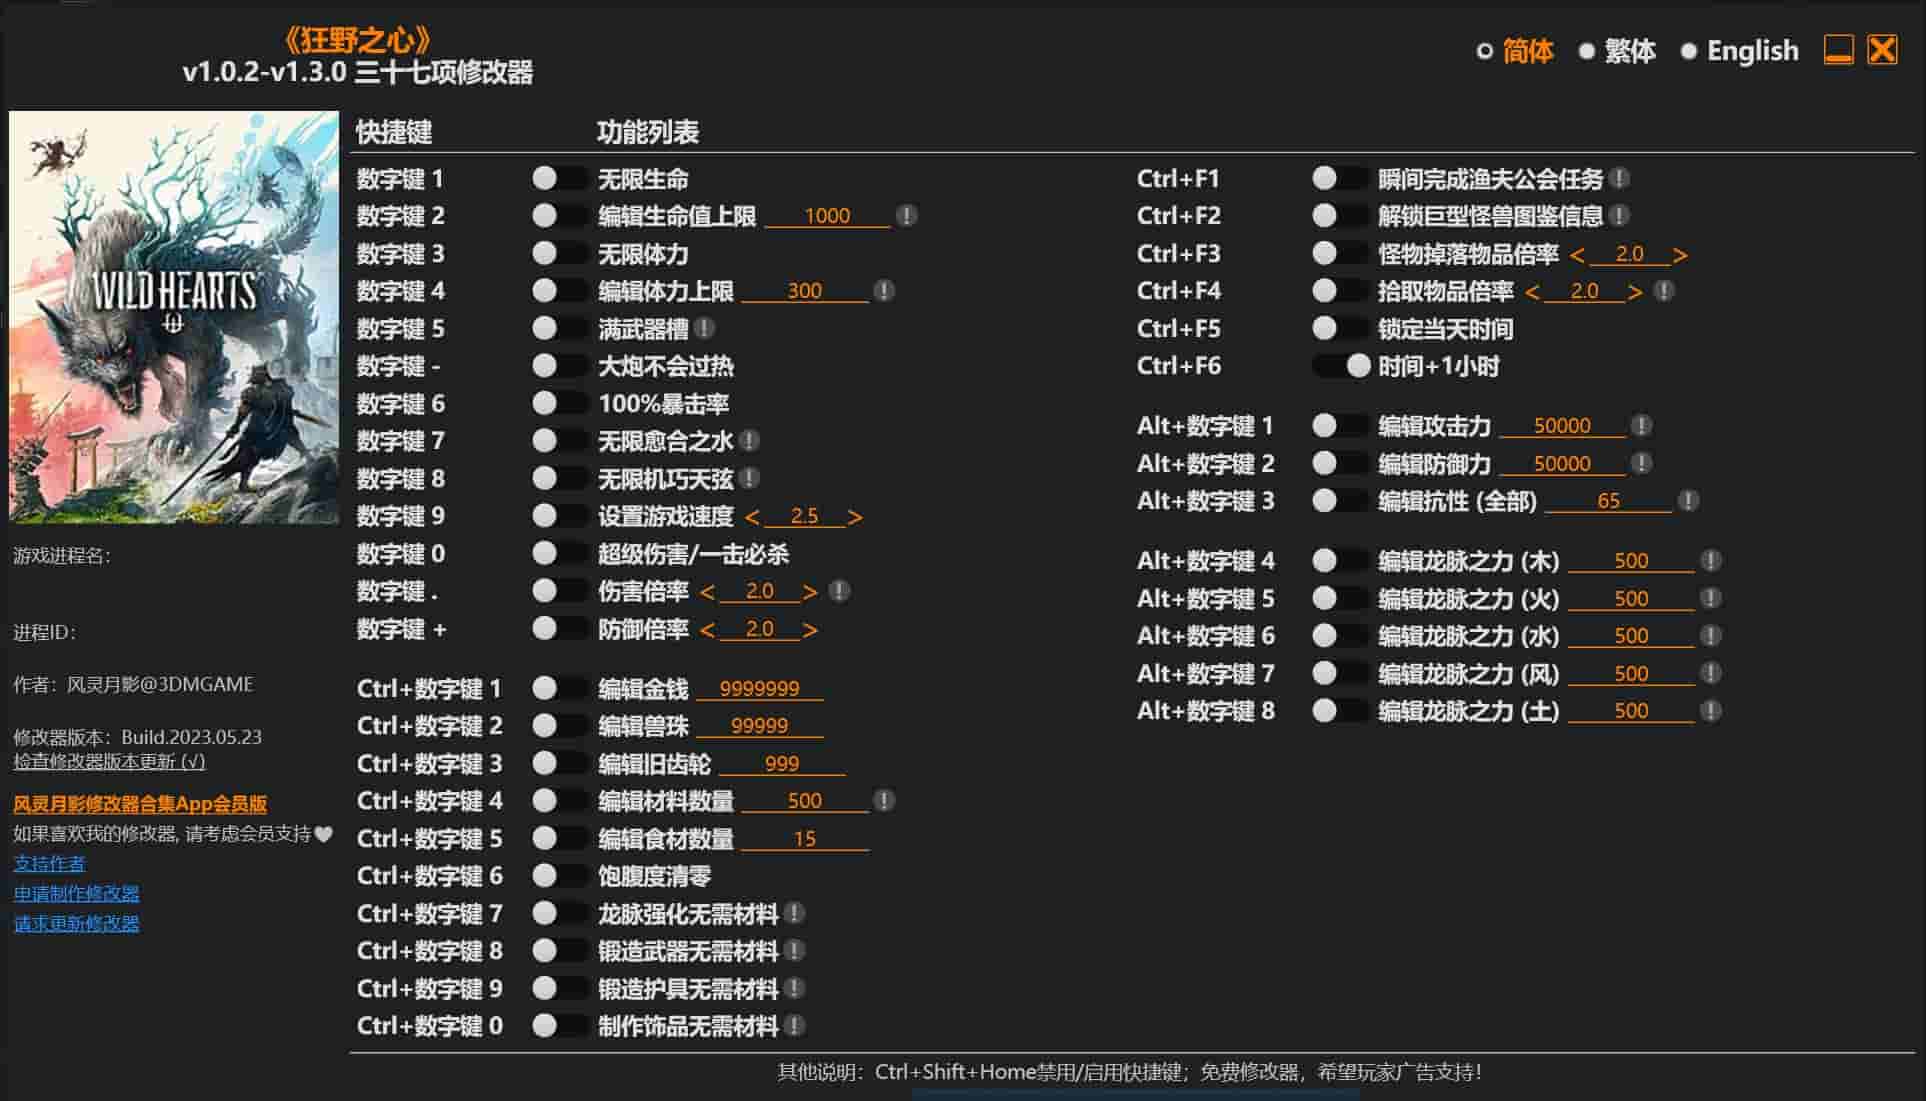Increase 怪物掉落物品倍率 with right arrow
This screenshot has height=1101, width=1926.
(x=1680, y=255)
